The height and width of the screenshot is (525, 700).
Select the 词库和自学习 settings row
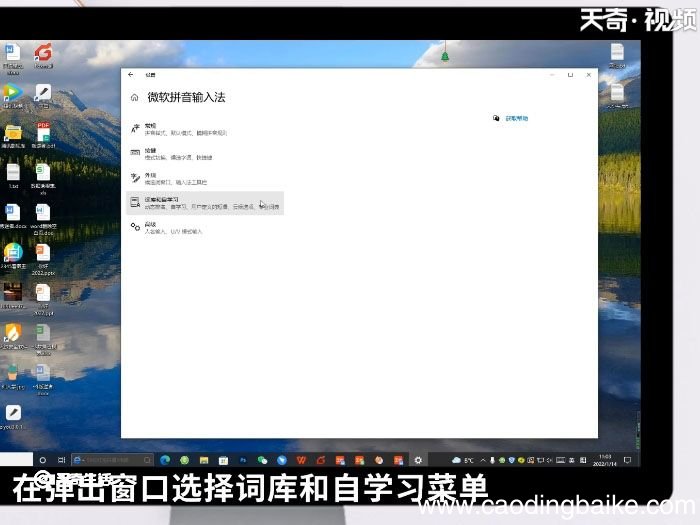tap(205, 203)
